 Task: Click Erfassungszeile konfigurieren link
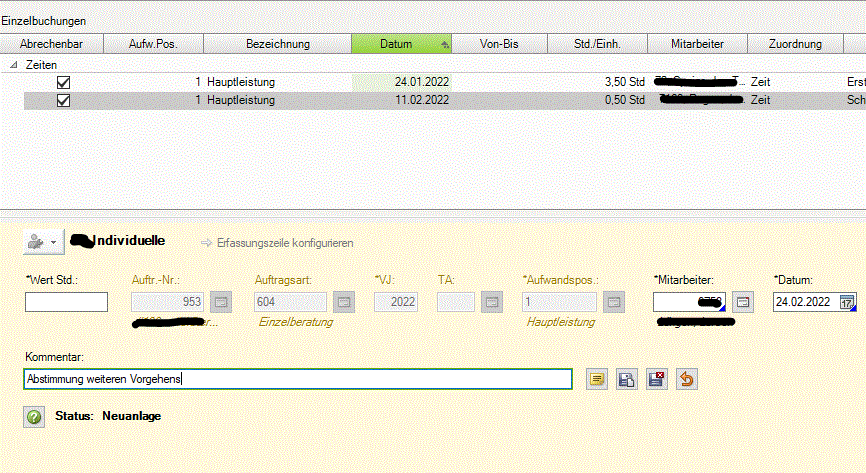pos(284,243)
